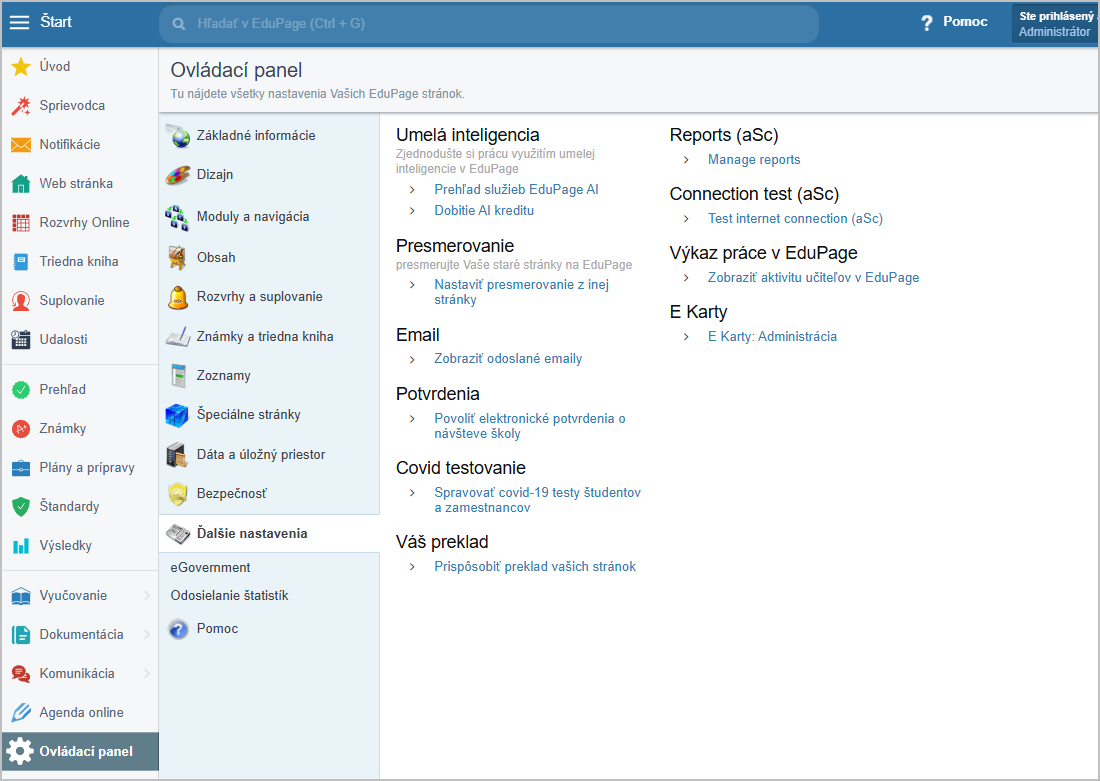This screenshot has height=781, width=1100.
Task: Click chevron beside Zobraziť odoslané emaily
Action: click(x=412, y=359)
